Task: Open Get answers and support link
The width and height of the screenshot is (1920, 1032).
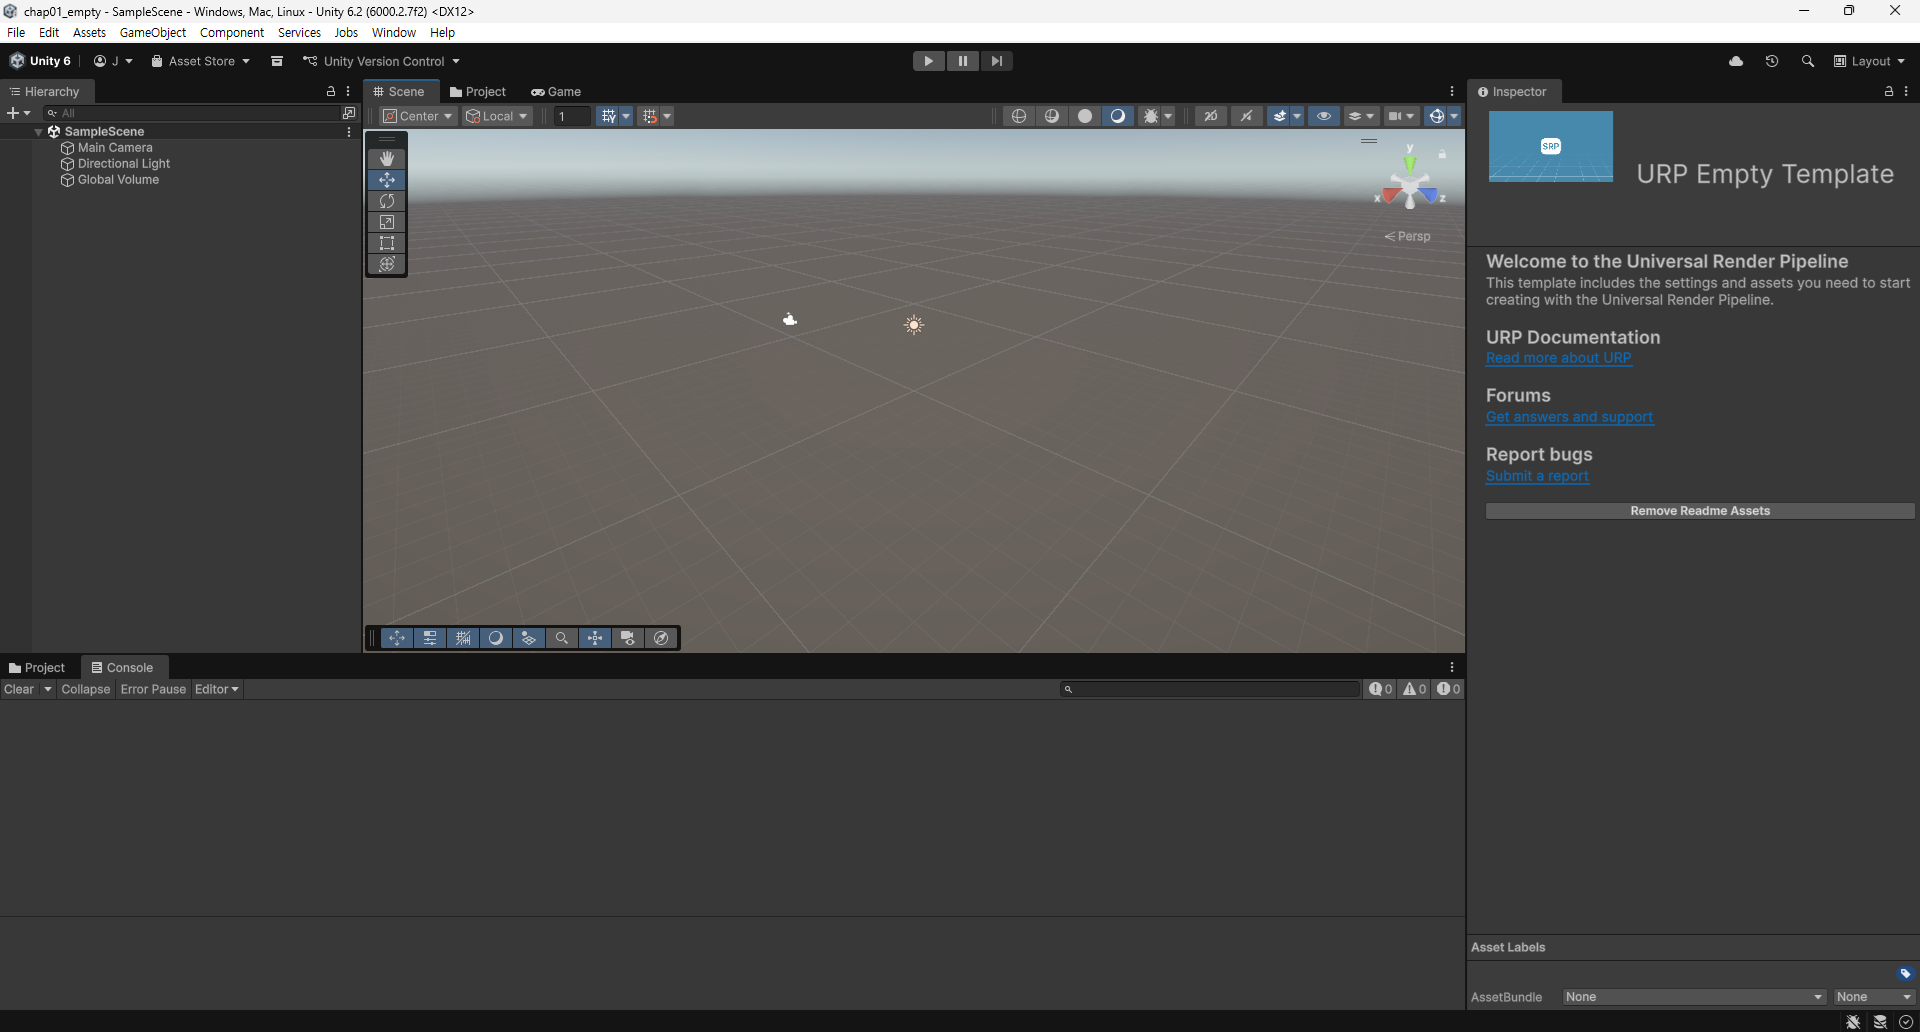Action: coord(1569,417)
